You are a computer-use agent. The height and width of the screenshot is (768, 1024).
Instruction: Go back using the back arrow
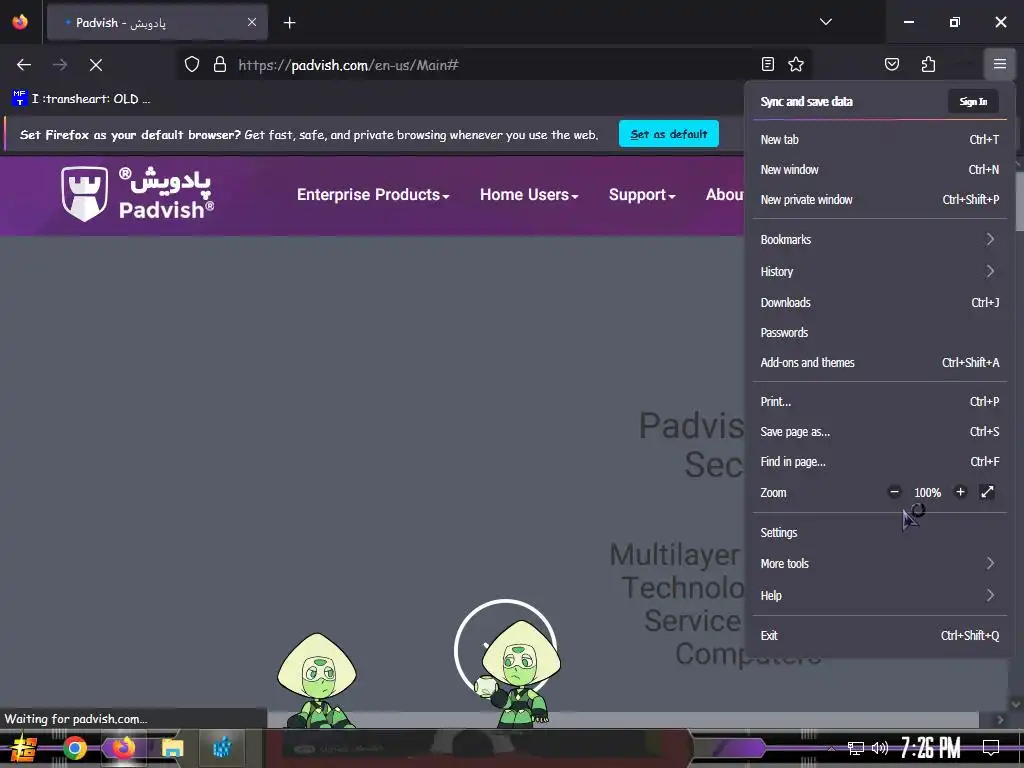click(24, 65)
